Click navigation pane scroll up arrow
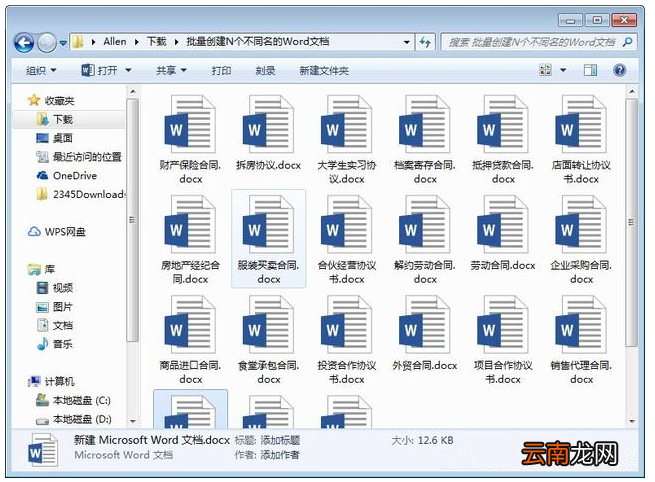 click(133, 91)
